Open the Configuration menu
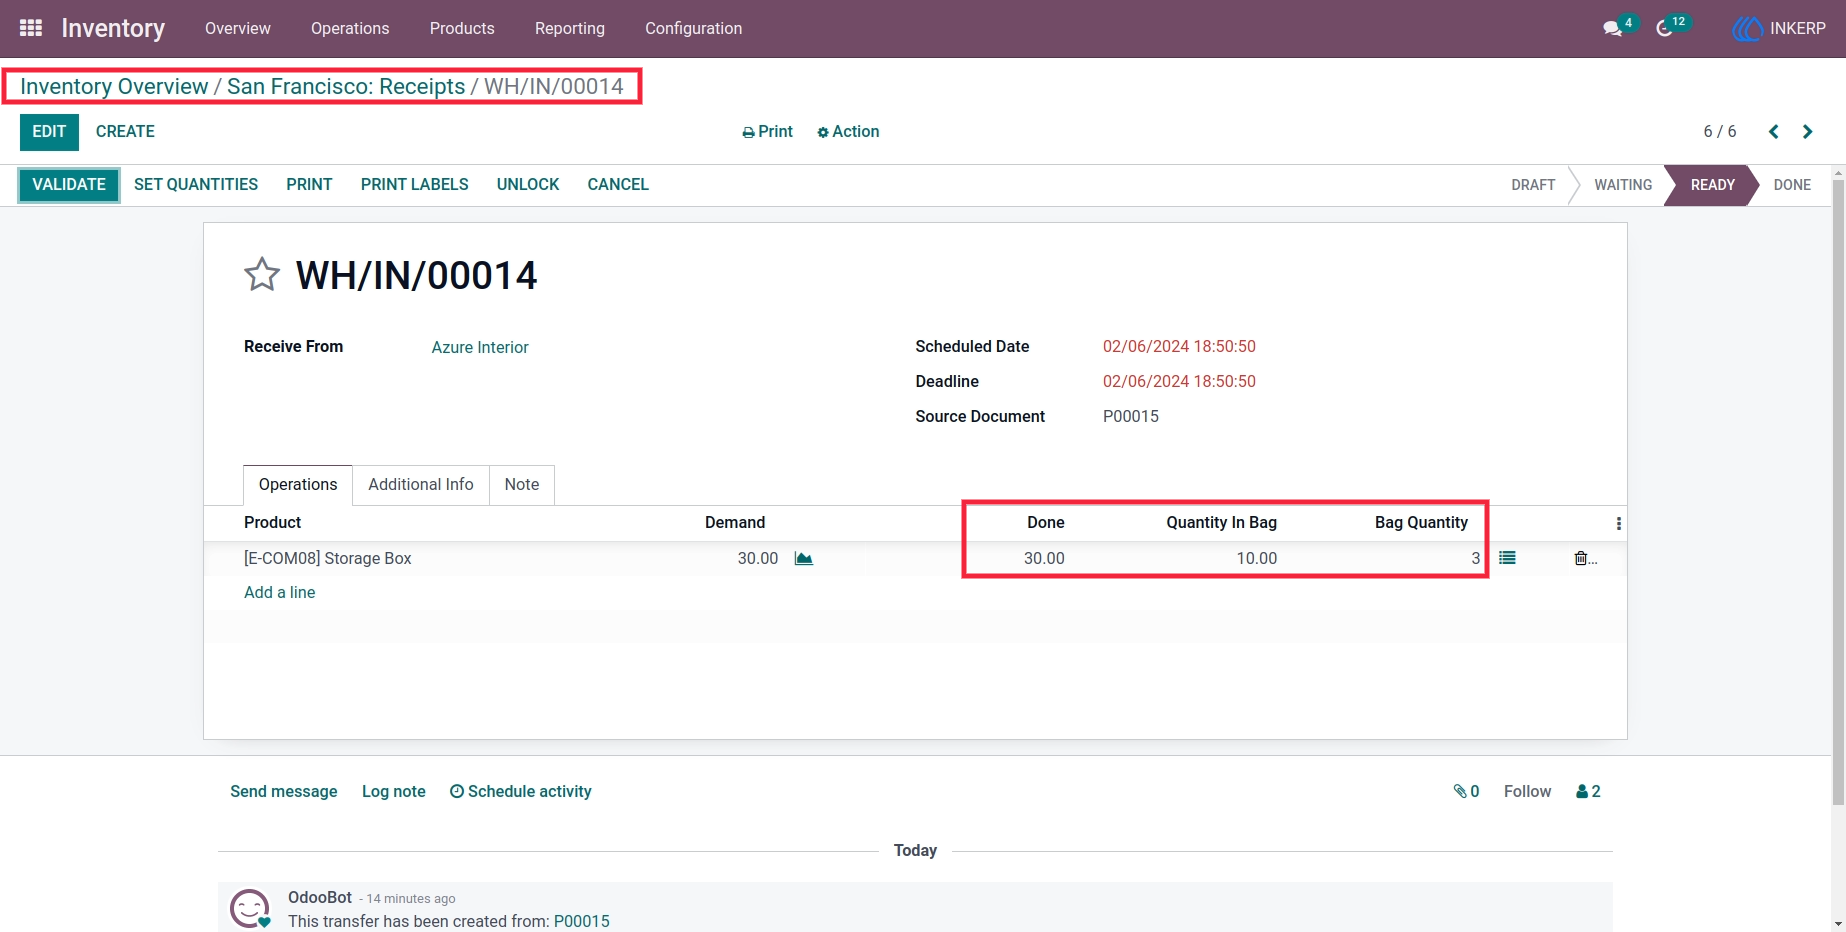The width and height of the screenshot is (1846, 932). (x=694, y=28)
